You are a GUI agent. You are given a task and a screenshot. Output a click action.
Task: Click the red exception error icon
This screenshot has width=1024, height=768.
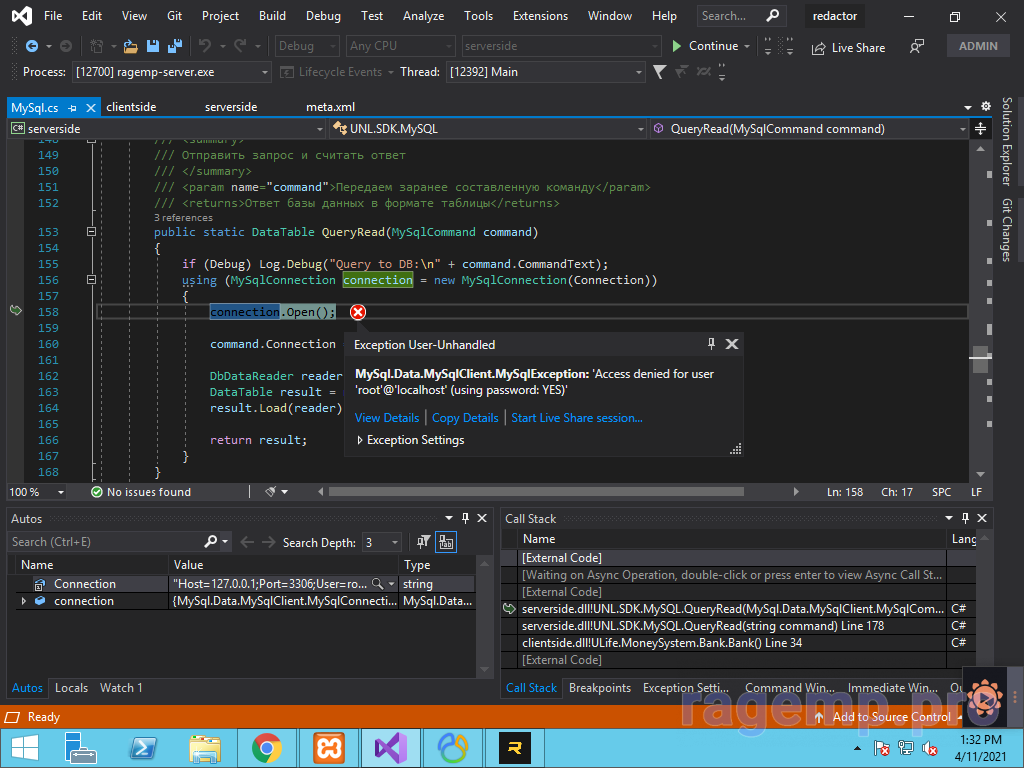pos(358,312)
